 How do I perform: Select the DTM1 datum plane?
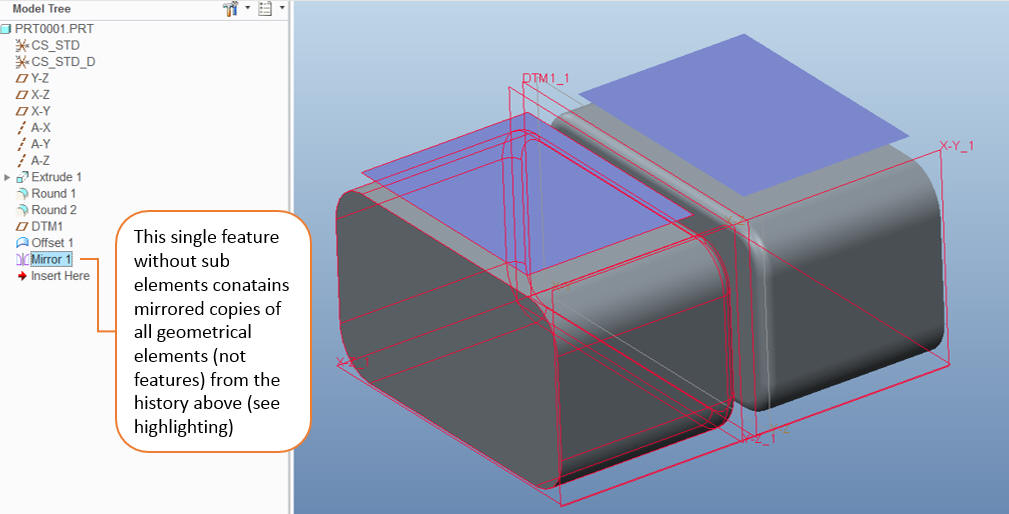point(47,226)
